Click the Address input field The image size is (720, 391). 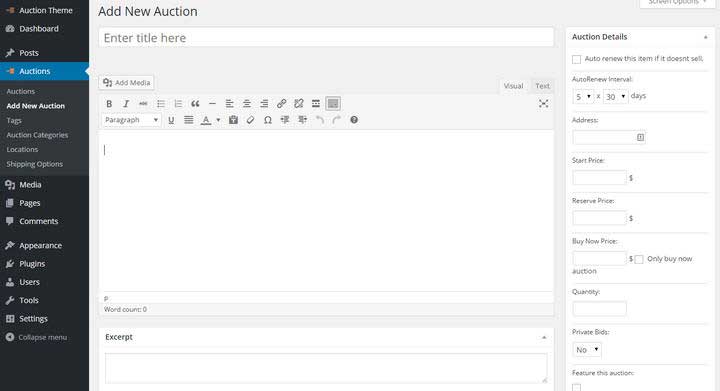(x=609, y=137)
